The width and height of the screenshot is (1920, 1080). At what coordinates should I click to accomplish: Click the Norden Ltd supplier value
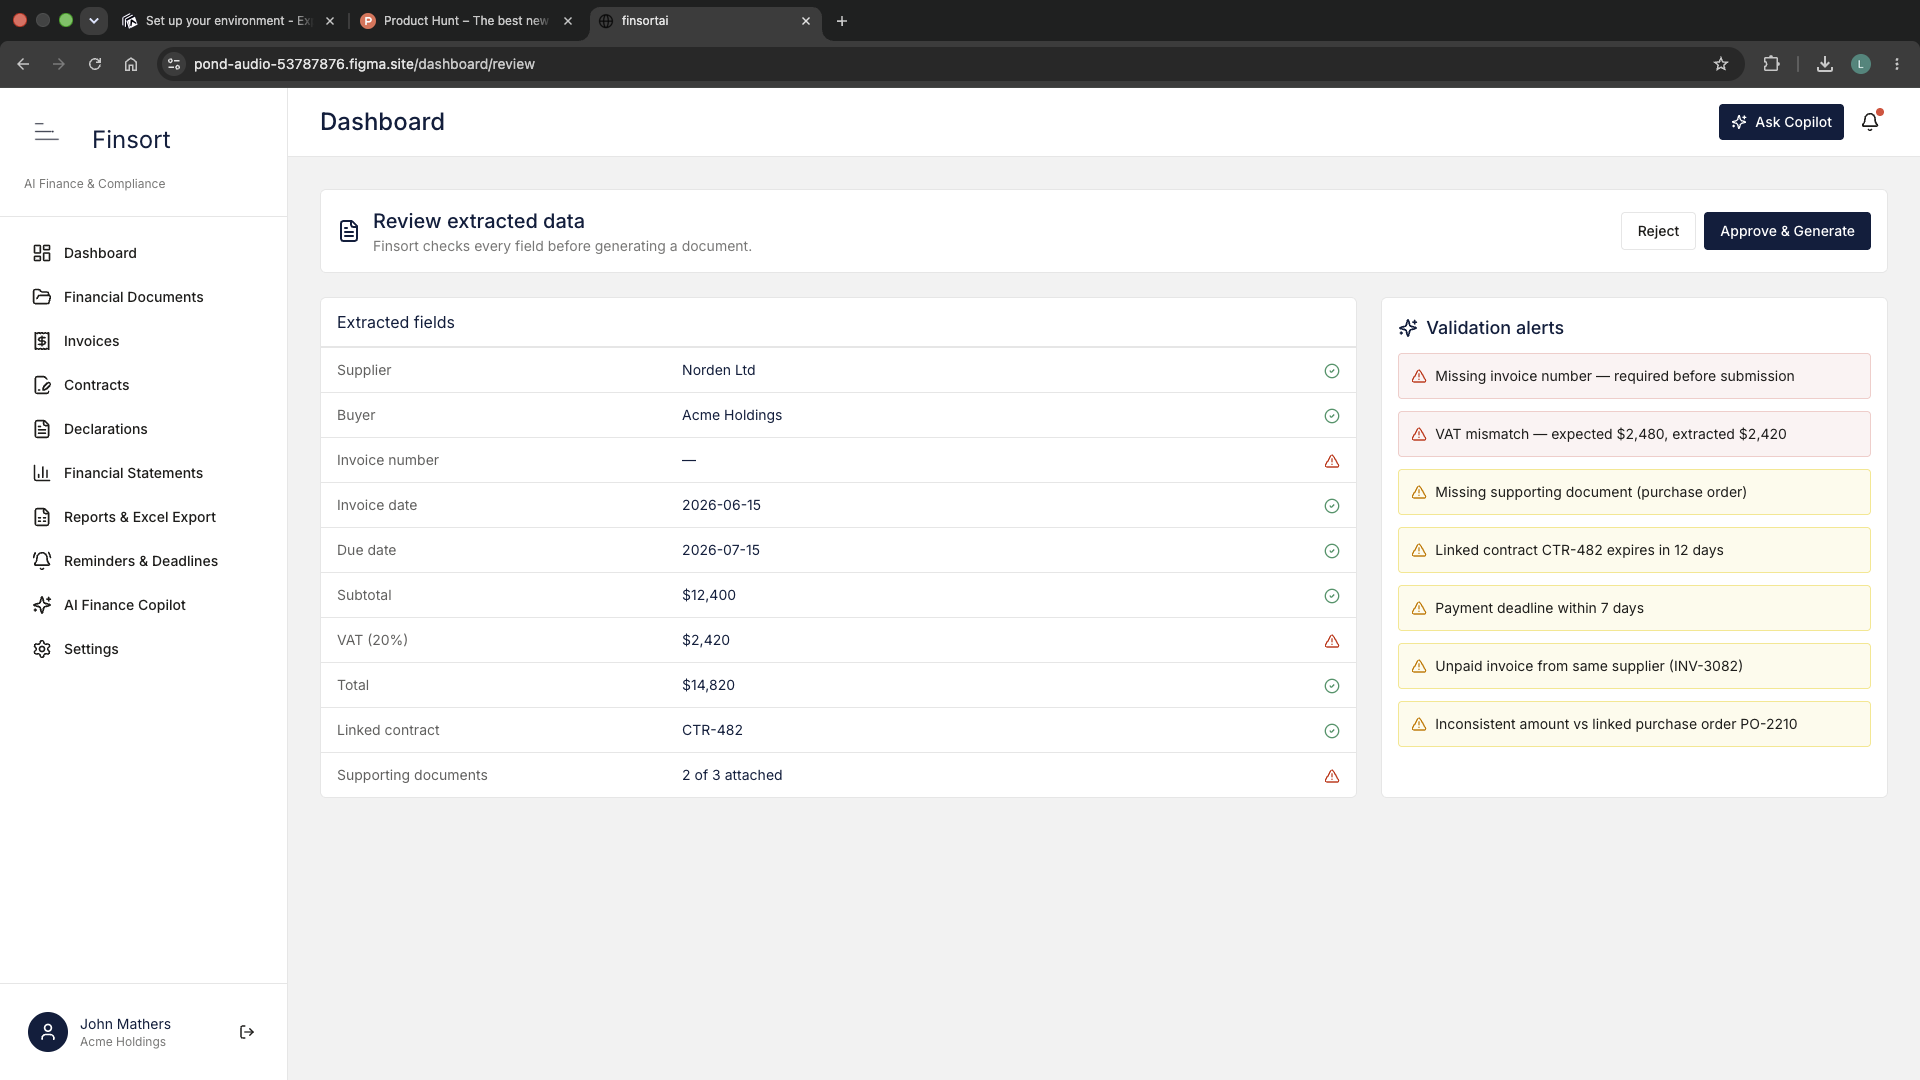718,370
